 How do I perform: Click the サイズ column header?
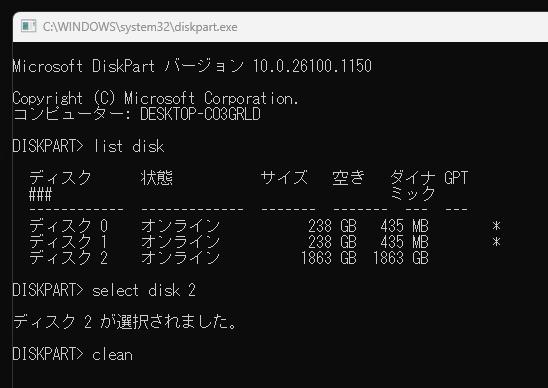click(284, 178)
